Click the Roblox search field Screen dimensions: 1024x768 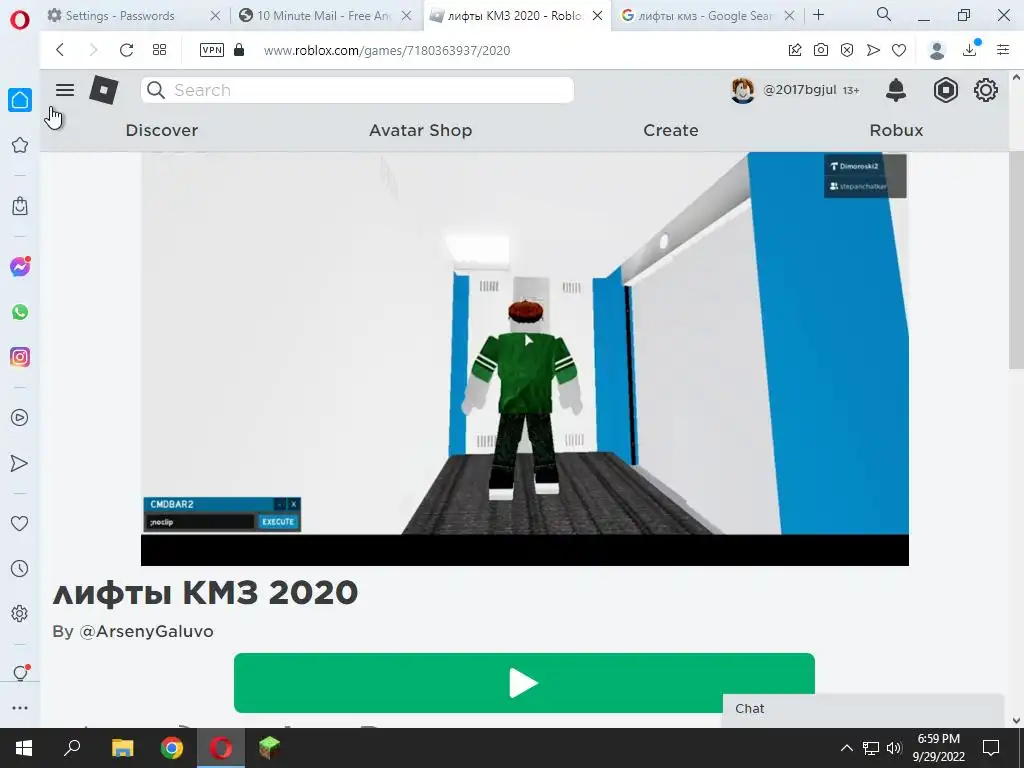tap(357, 90)
